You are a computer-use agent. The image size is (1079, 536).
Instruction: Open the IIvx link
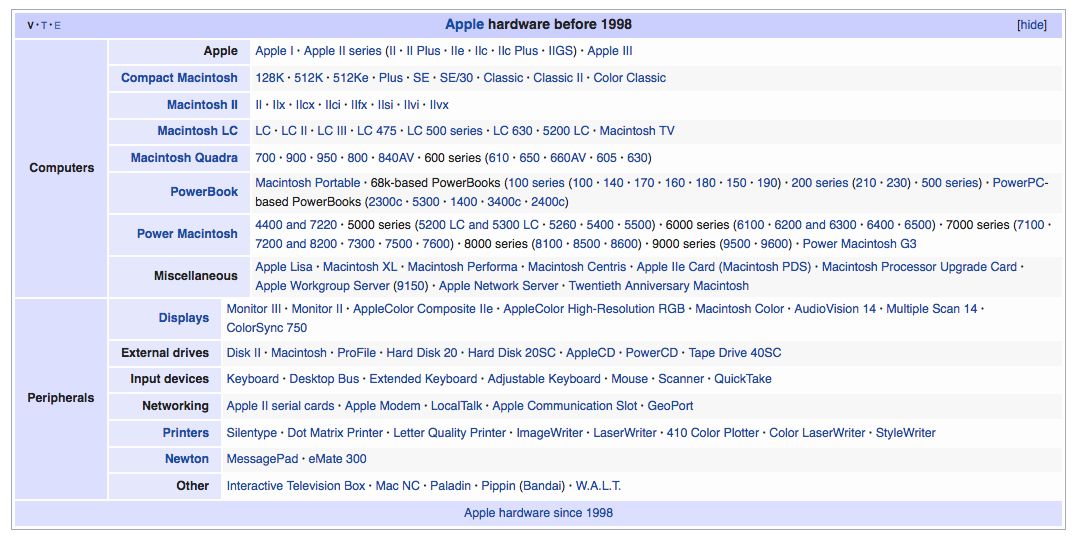439,105
